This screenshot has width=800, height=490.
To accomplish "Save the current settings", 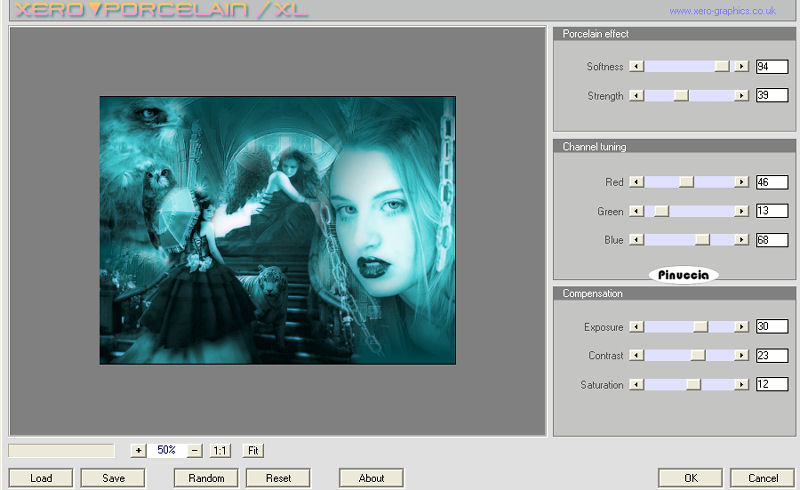I will [x=113, y=478].
